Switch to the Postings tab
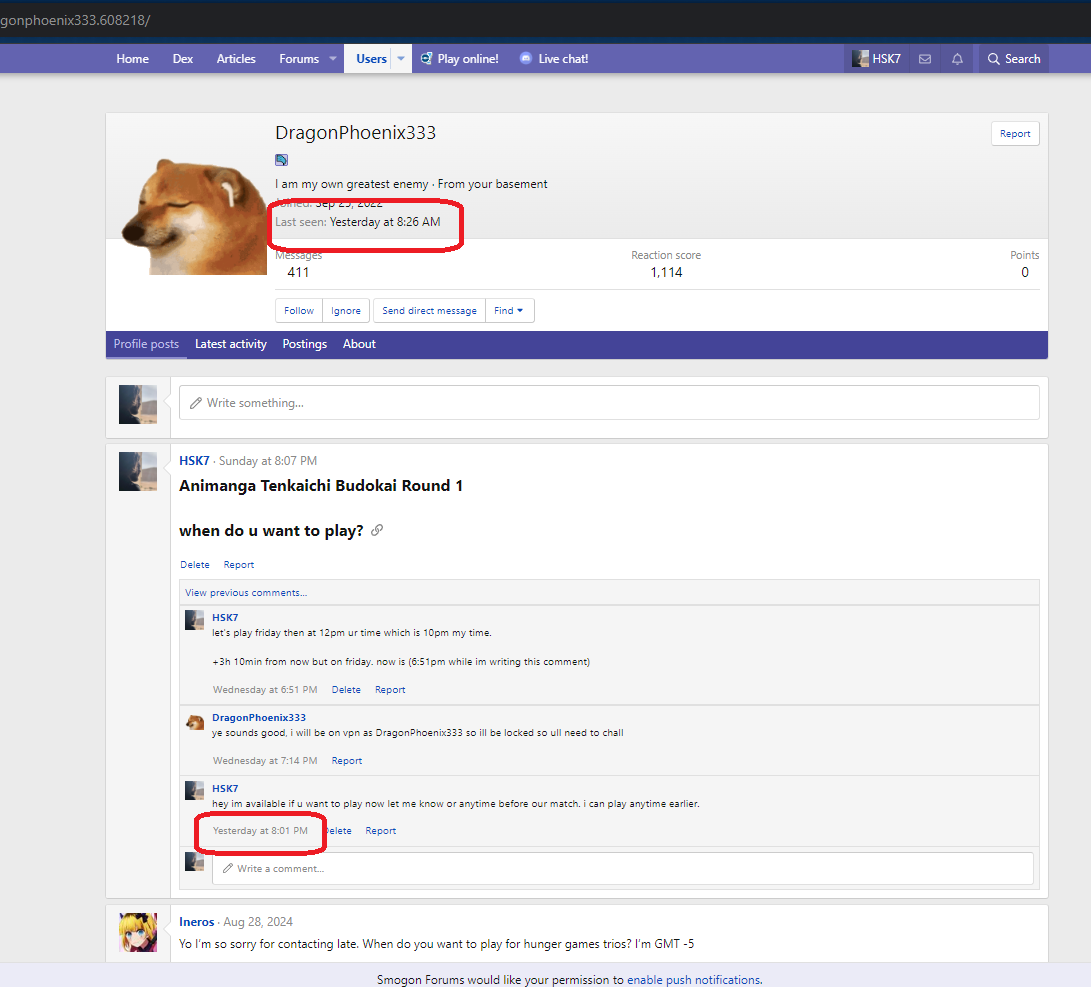 tap(304, 344)
